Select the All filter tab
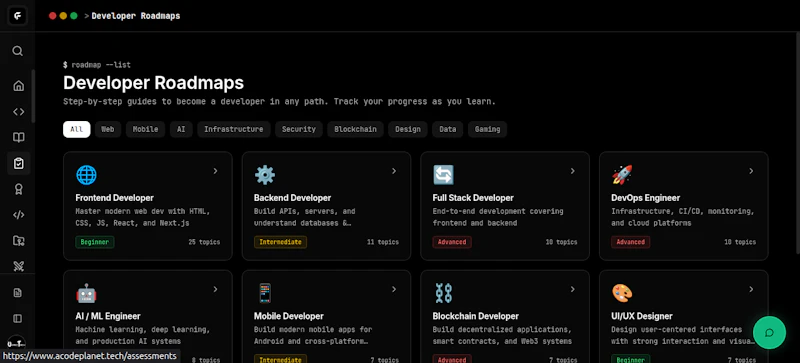 point(77,129)
